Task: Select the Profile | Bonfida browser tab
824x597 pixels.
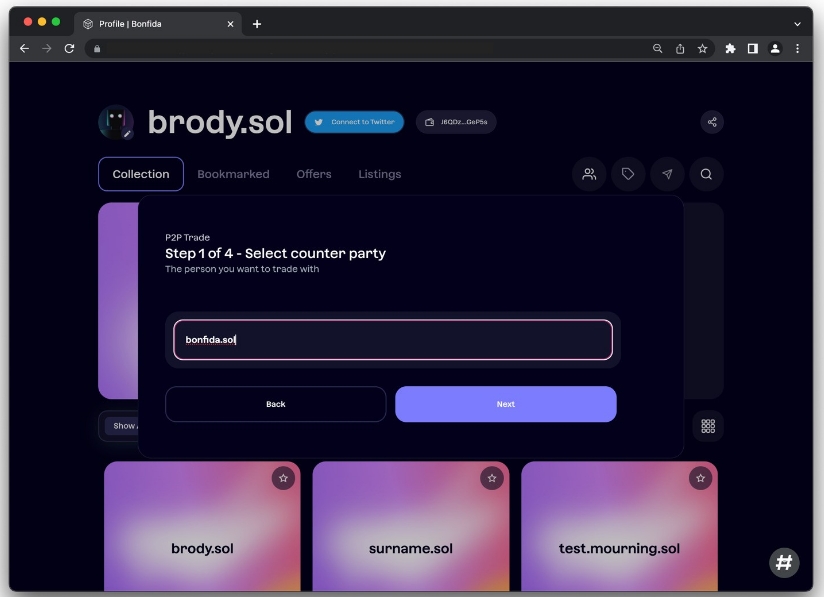Action: click(158, 24)
